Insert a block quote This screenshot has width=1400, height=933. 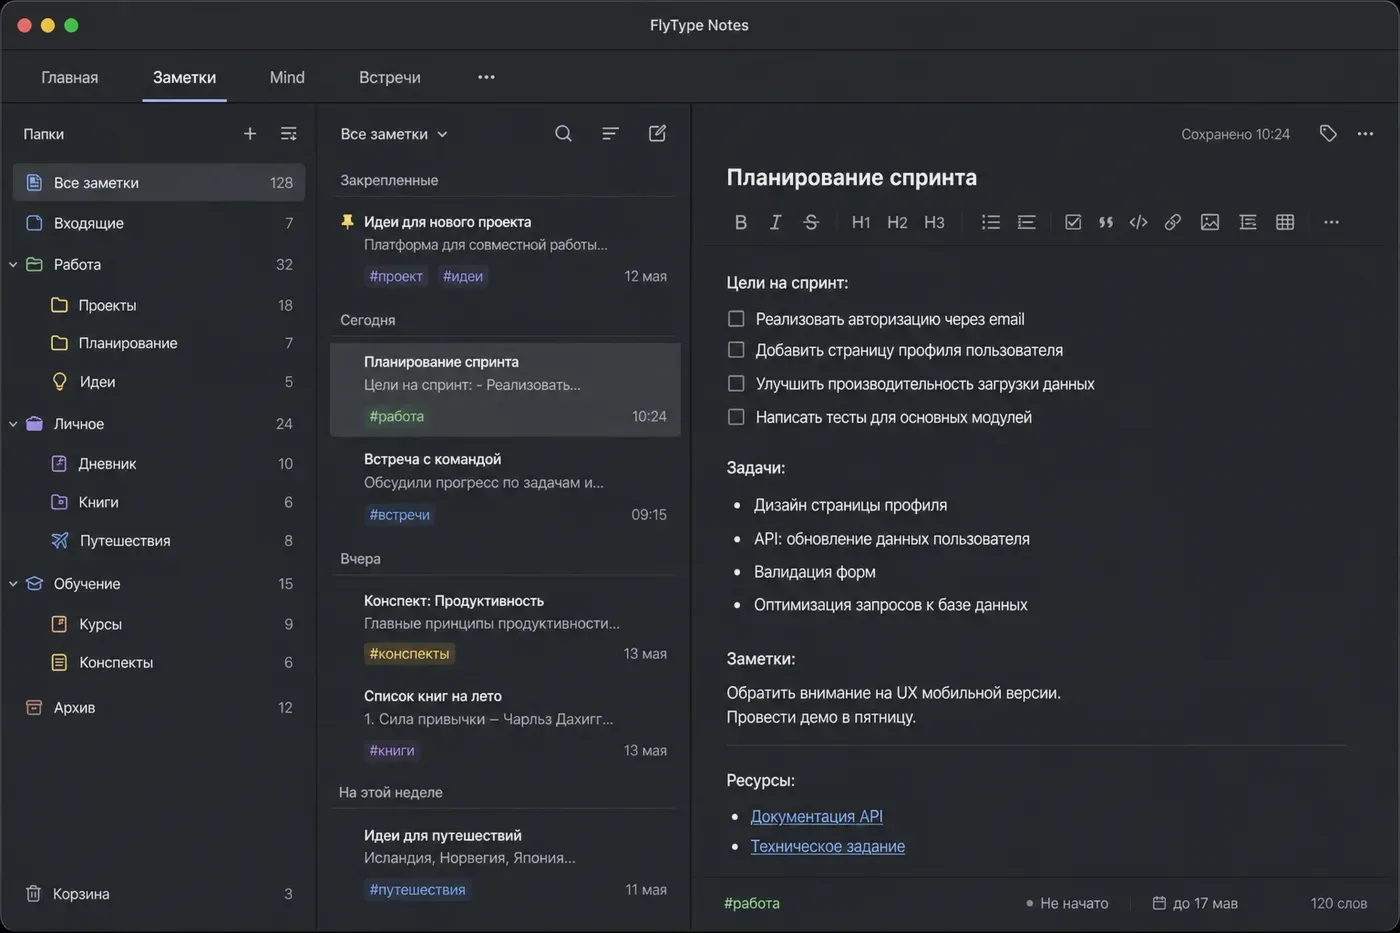tap(1106, 222)
